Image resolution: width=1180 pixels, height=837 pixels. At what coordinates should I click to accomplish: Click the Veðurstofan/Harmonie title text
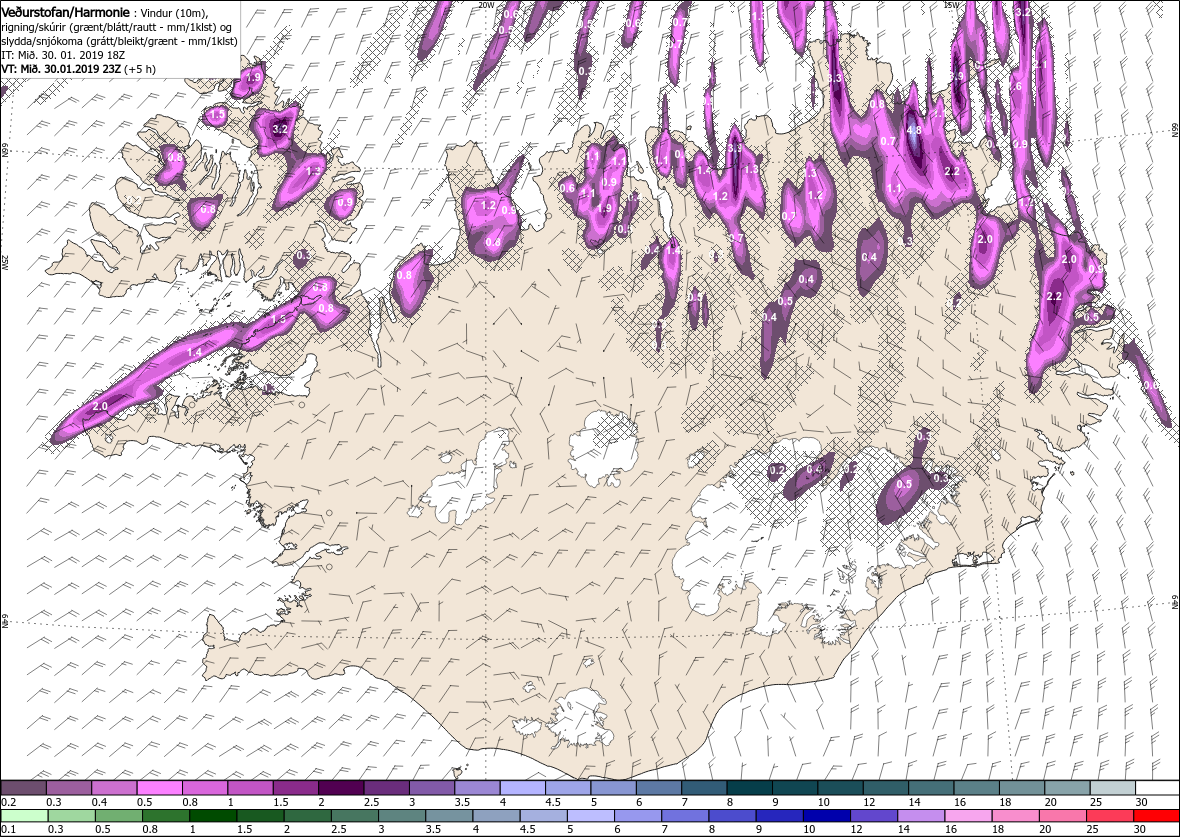pos(66,13)
